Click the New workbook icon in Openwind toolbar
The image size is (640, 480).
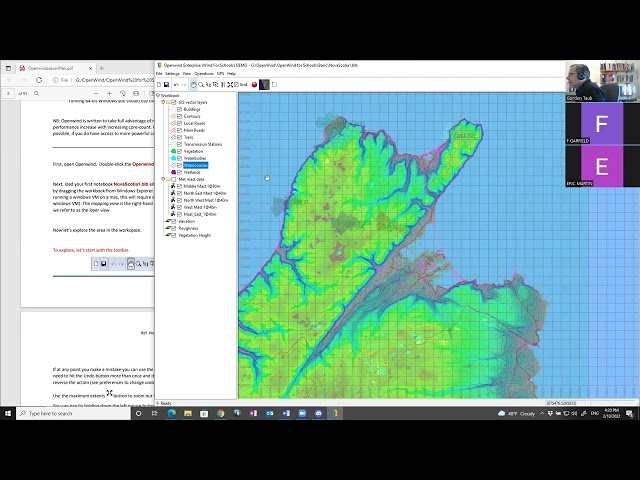click(x=159, y=84)
